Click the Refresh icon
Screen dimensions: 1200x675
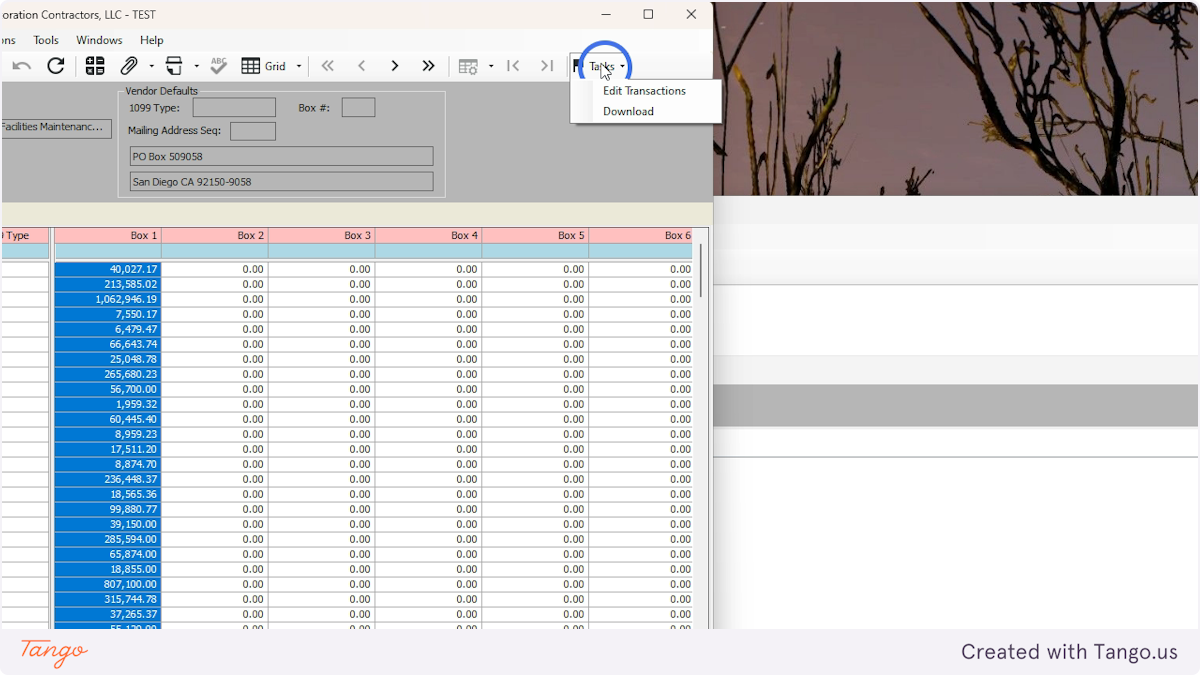(x=56, y=66)
